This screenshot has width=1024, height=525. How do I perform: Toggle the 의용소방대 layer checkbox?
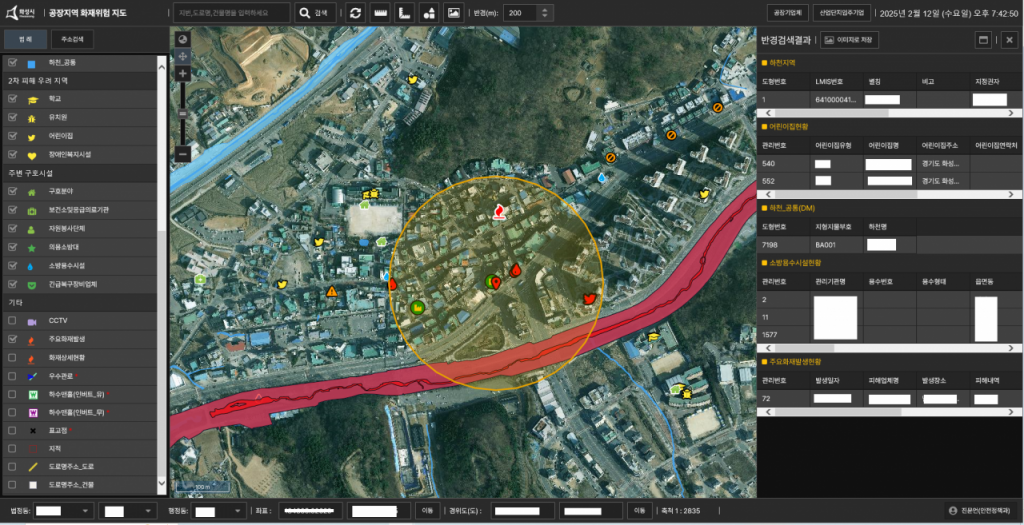coord(12,247)
